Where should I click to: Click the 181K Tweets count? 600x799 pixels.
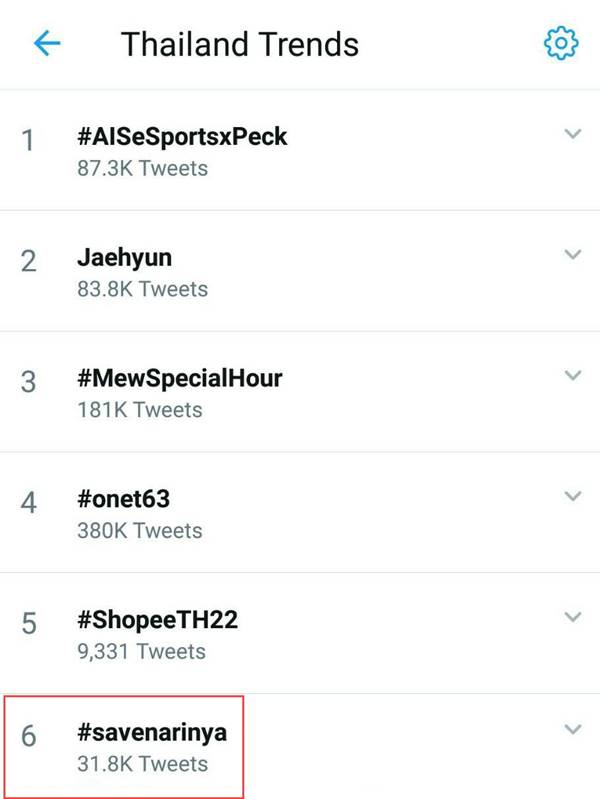pos(140,410)
